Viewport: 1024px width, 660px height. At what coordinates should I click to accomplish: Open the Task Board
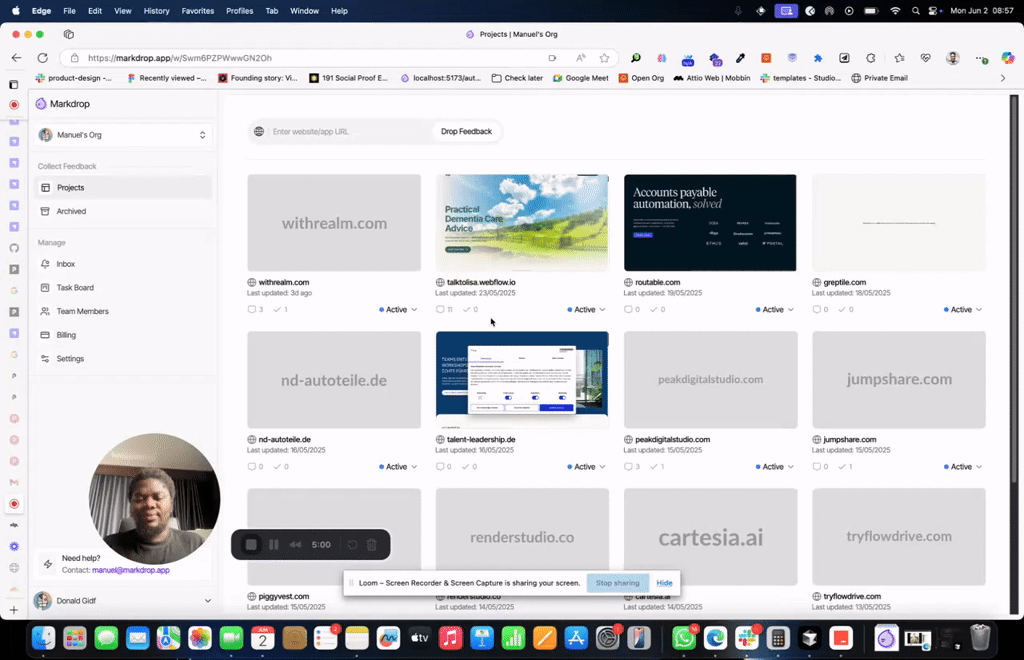point(123,287)
